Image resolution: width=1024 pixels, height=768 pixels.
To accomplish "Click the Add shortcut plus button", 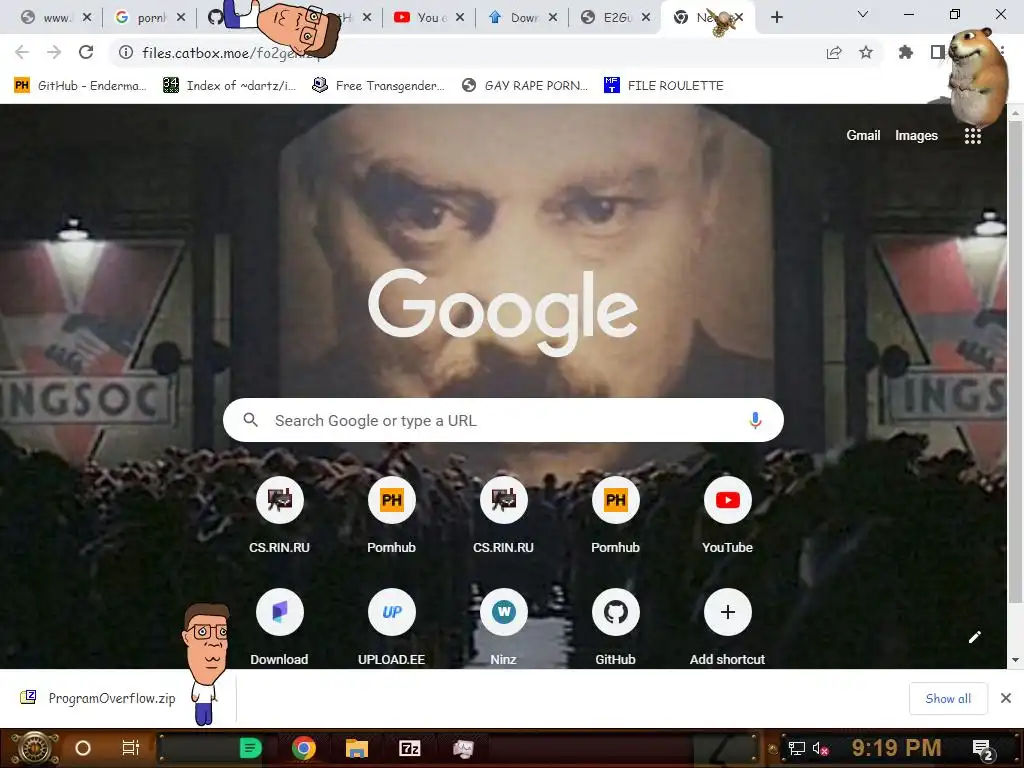I will (728, 613).
